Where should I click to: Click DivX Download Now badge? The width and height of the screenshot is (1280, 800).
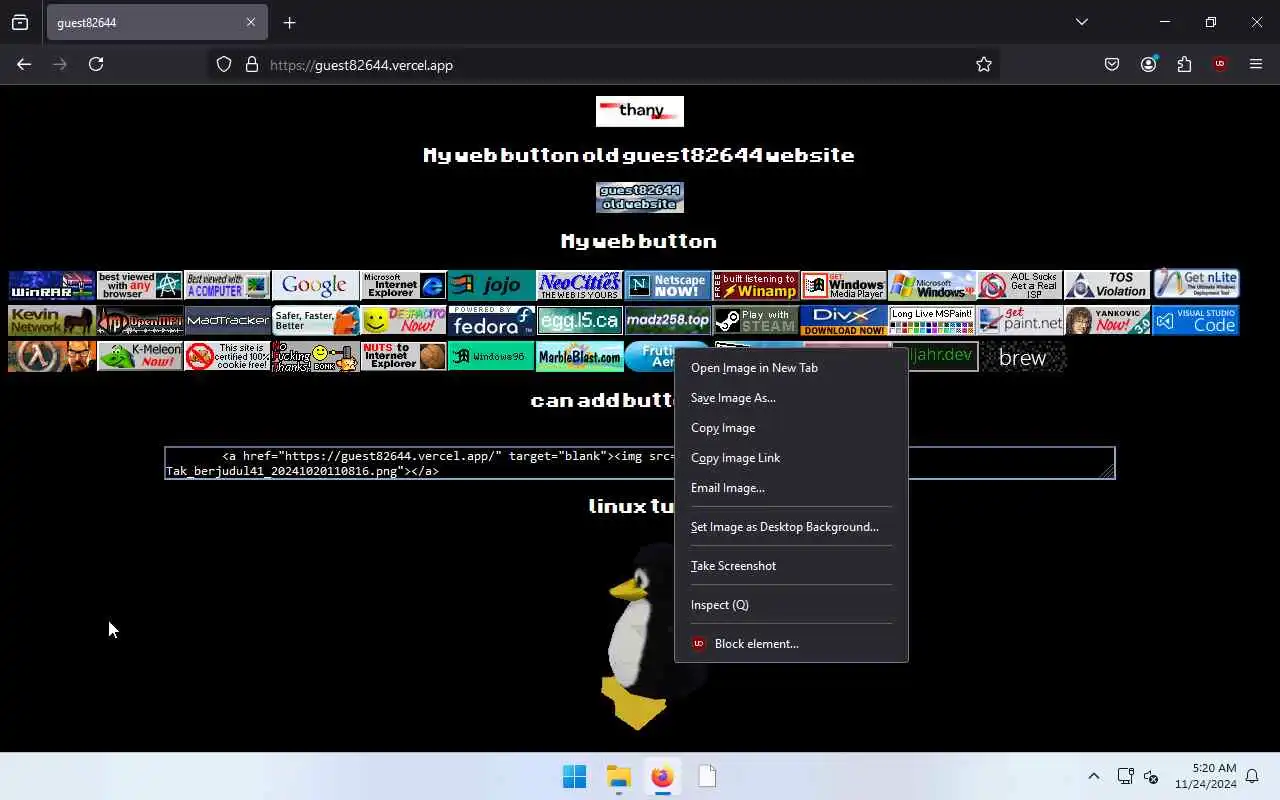[843, 321]
